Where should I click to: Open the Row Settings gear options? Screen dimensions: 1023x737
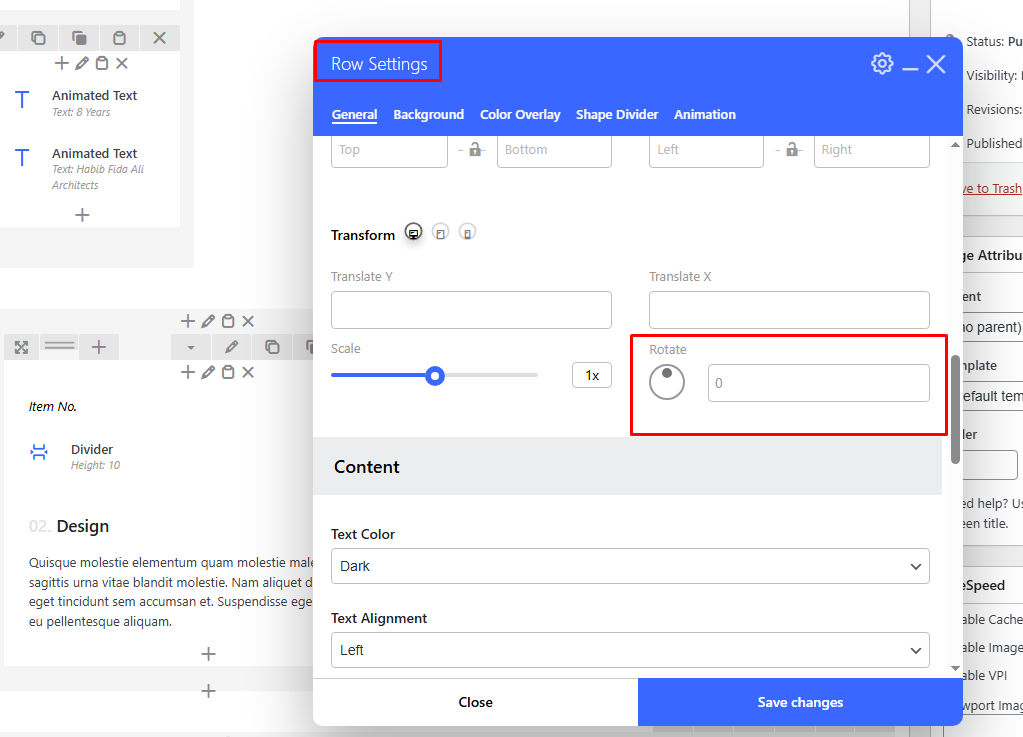(x=881, y=64)
